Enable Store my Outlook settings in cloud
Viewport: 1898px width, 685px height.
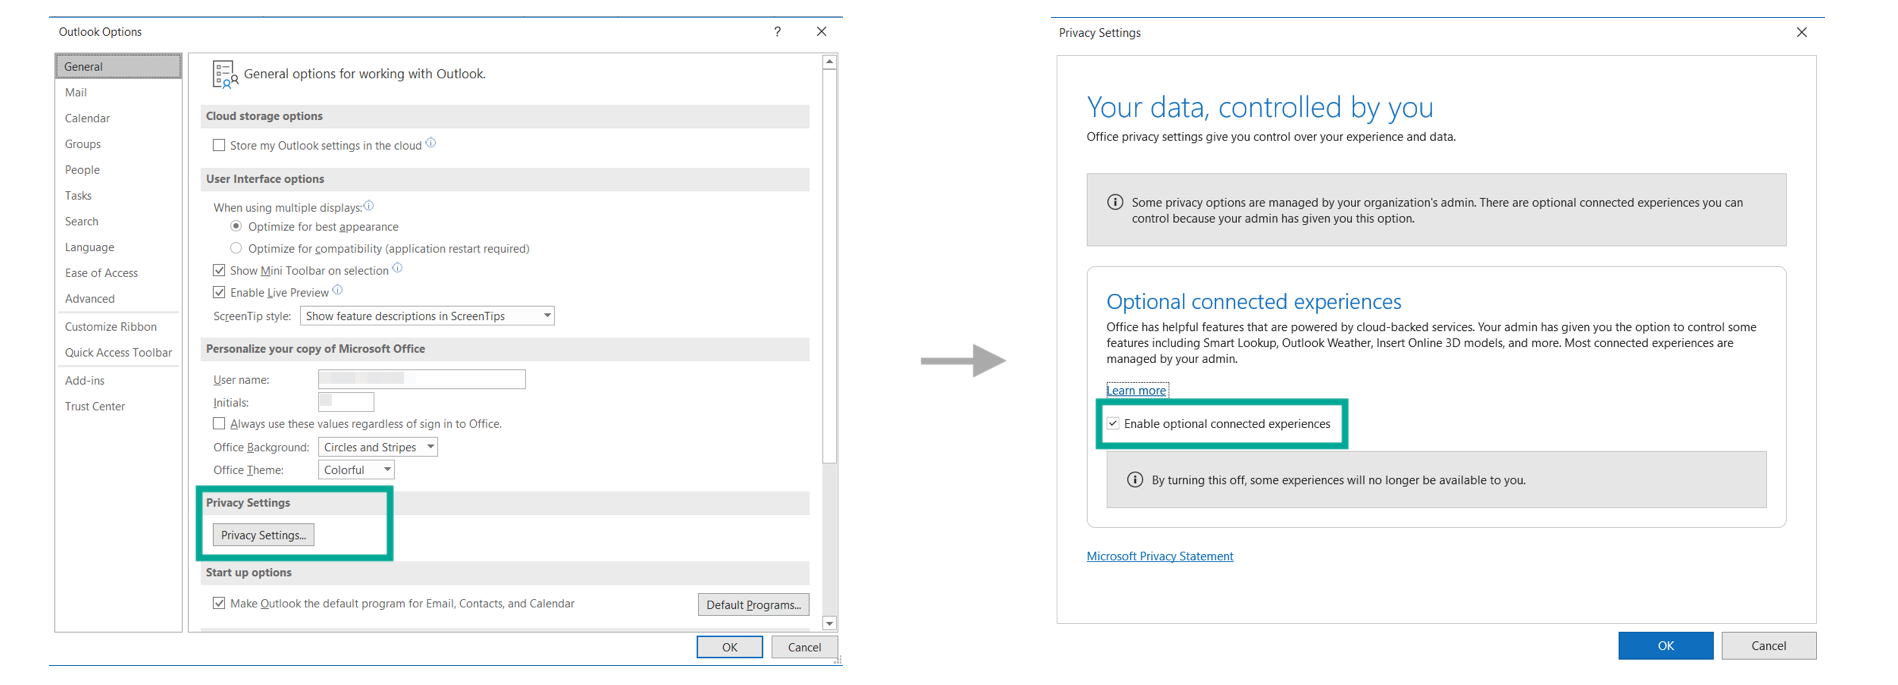pos(219,146)
